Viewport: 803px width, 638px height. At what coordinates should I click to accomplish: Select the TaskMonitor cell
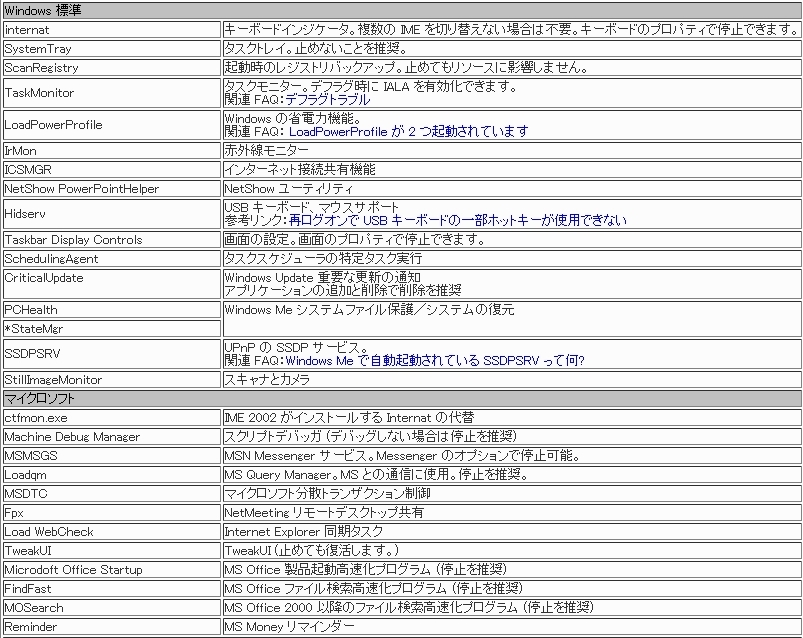pyautogui.click(x=112, y=93)
